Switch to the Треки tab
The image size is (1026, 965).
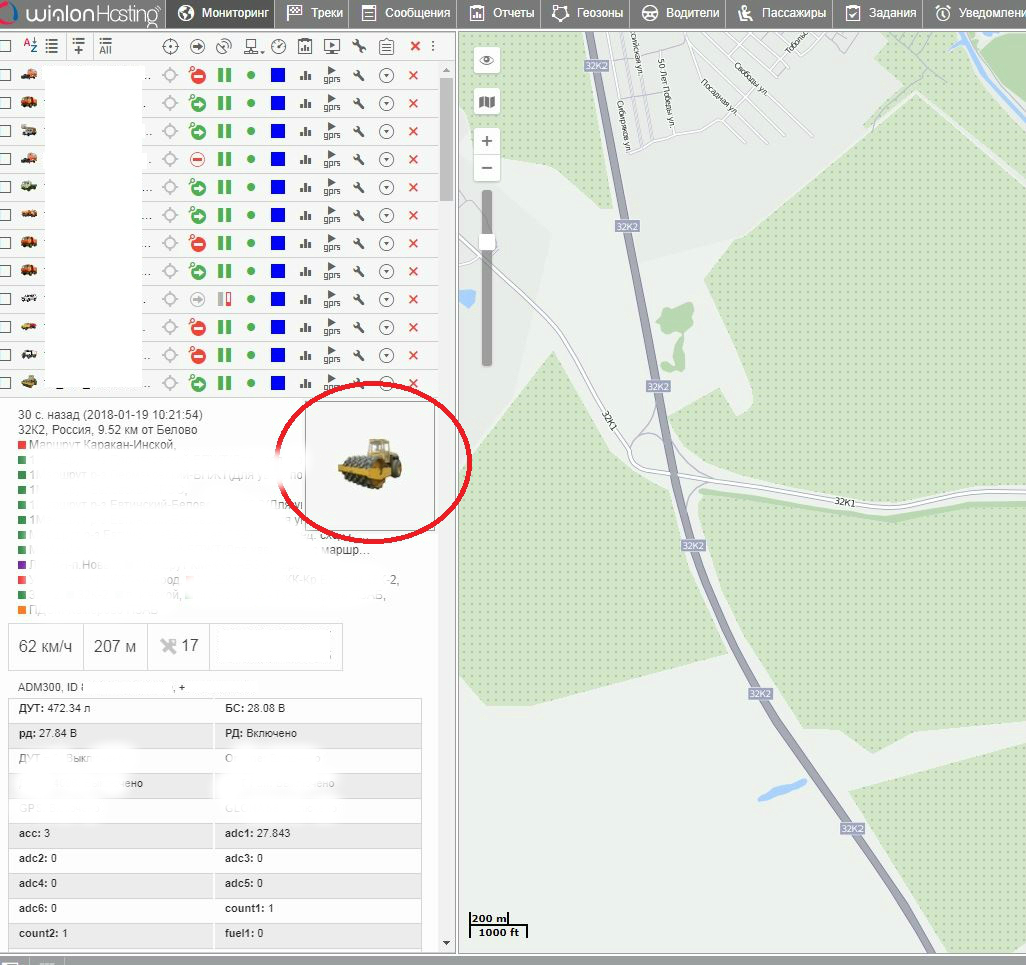pyautogui.click(x=315, y=13)
